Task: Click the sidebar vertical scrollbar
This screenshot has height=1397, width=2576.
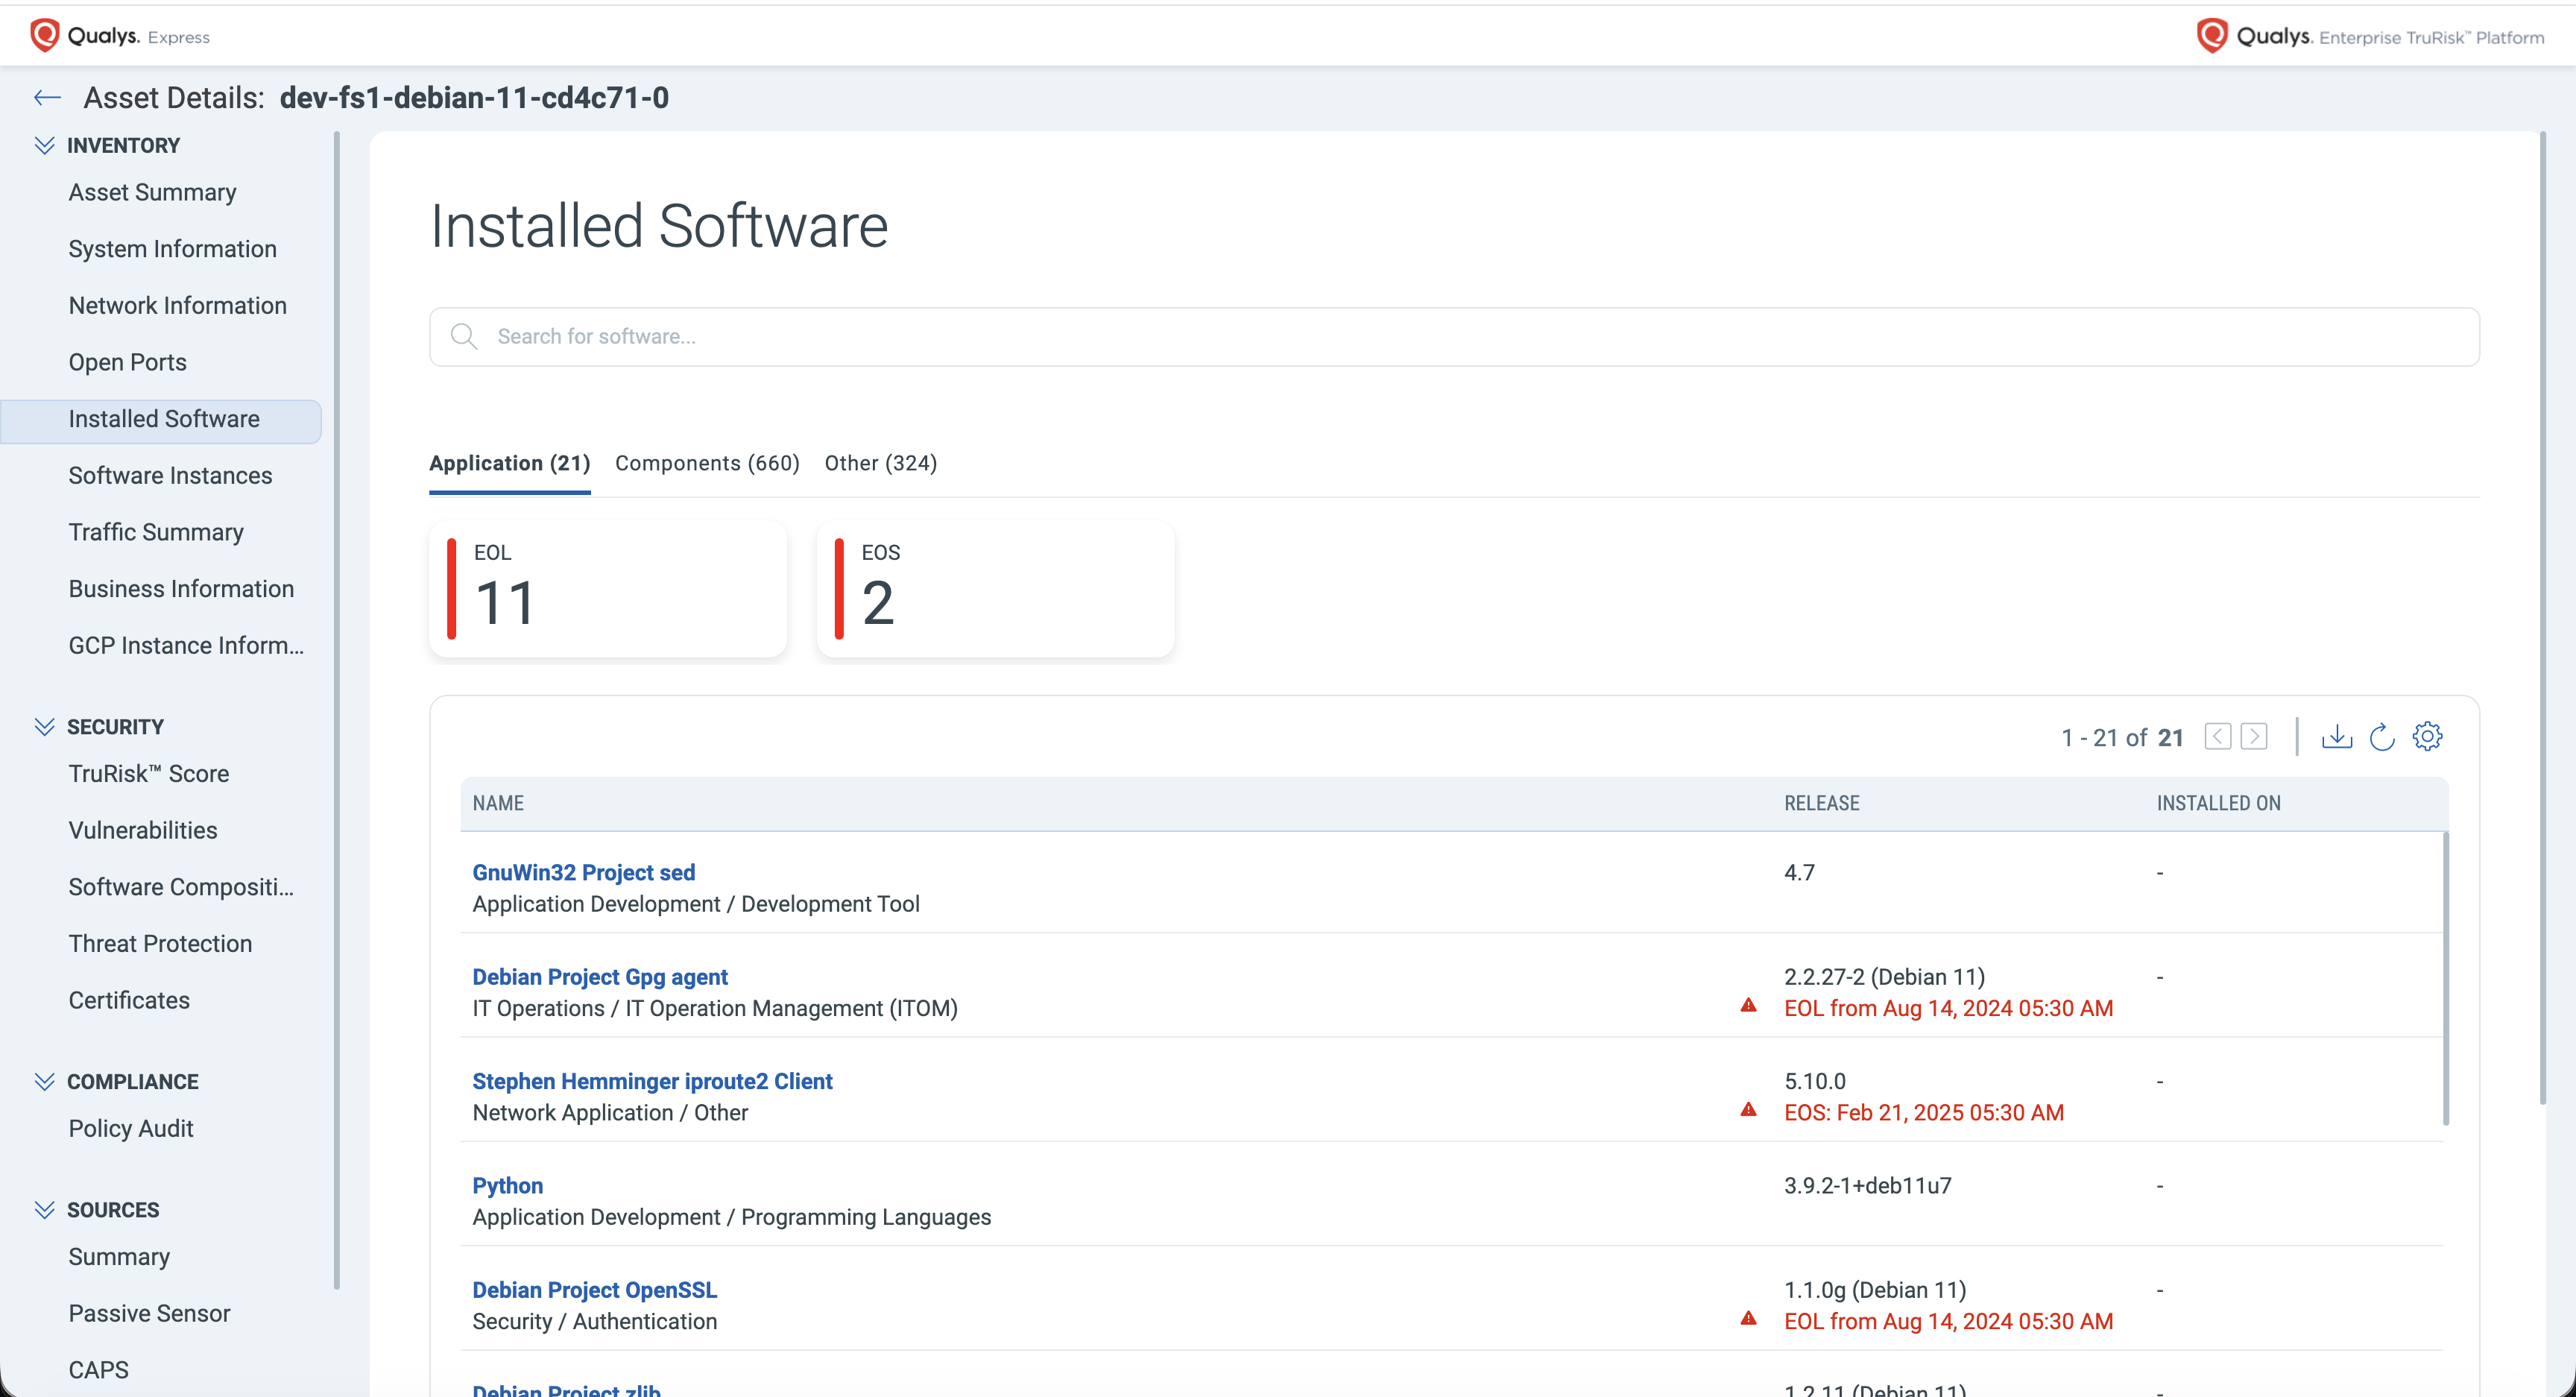Action: point(337,710)
